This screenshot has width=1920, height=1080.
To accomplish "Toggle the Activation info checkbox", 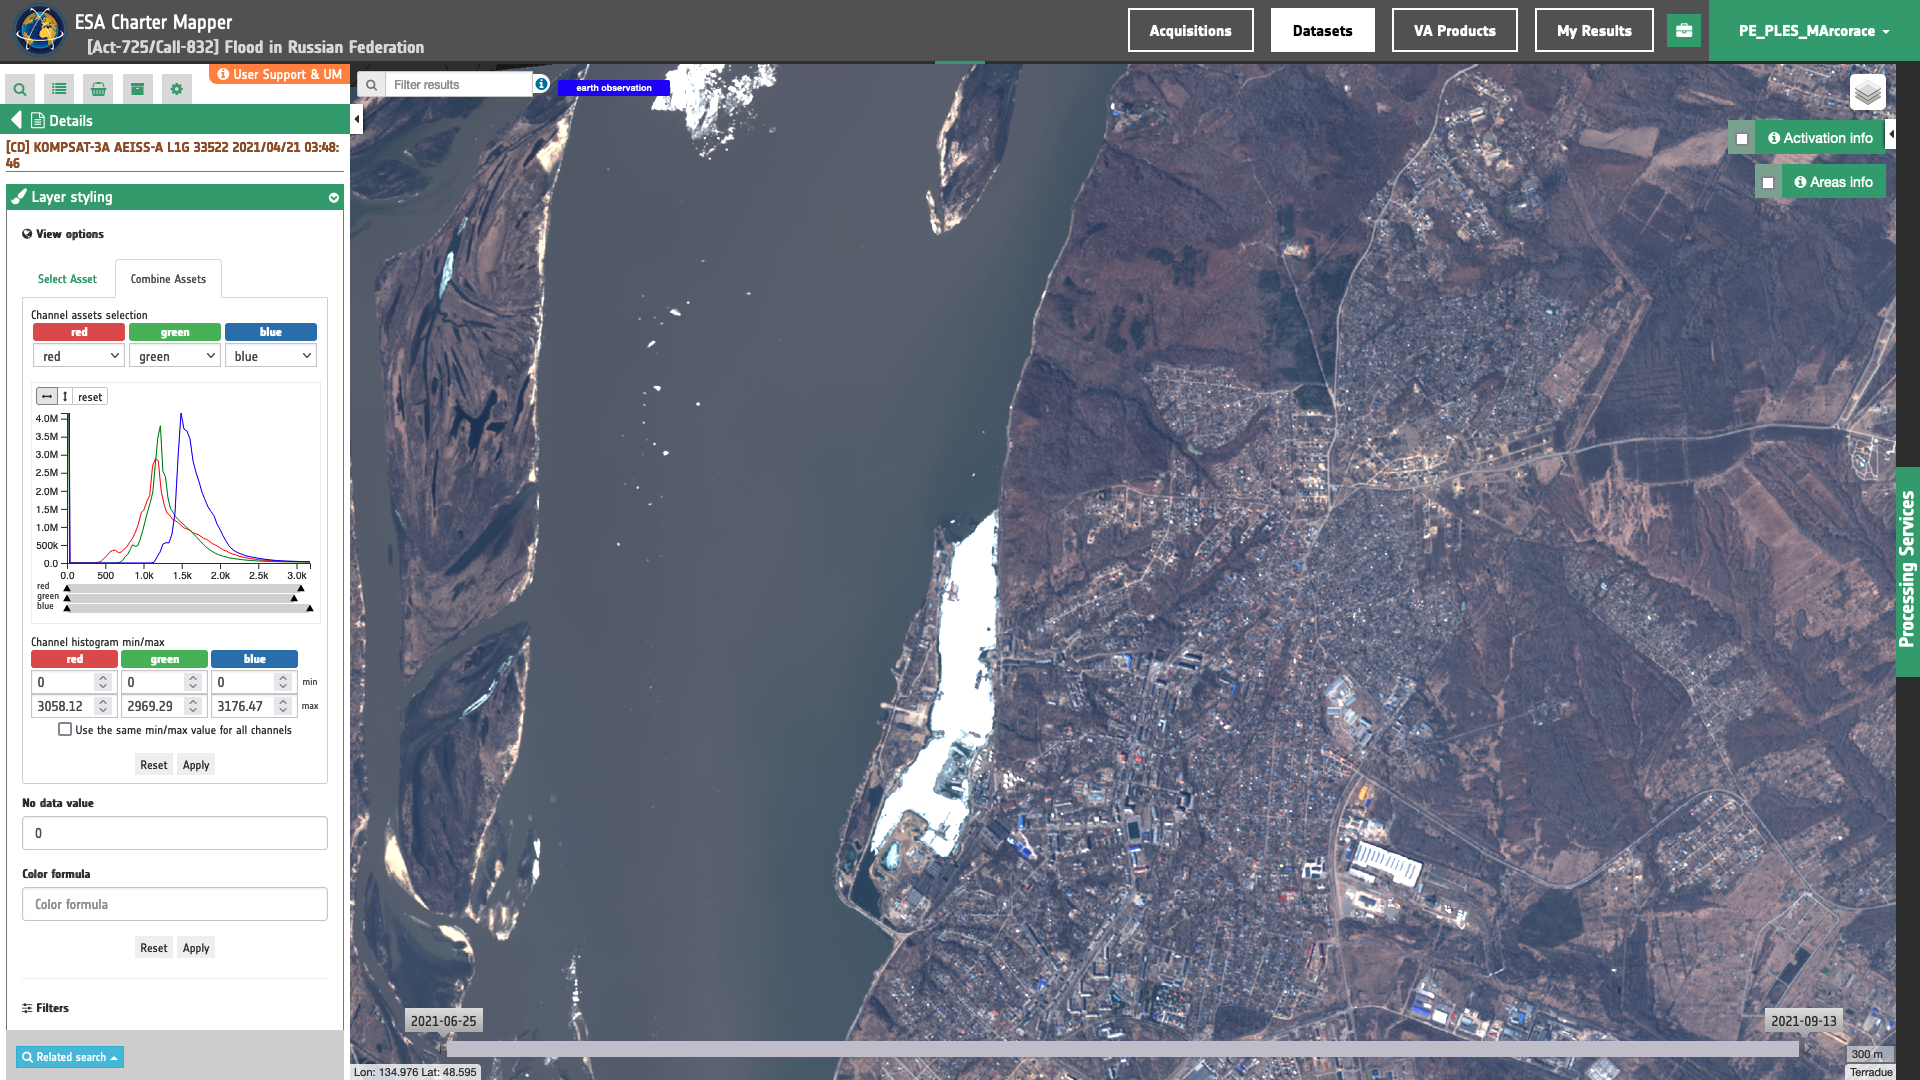I will point(1742,139).
